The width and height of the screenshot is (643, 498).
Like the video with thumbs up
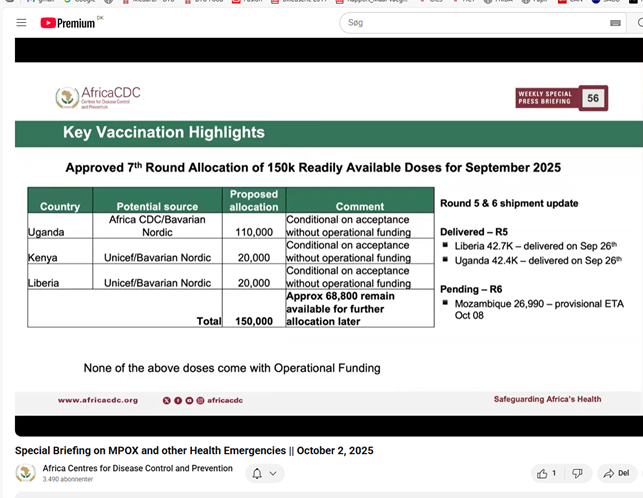(x=547, y=473)
